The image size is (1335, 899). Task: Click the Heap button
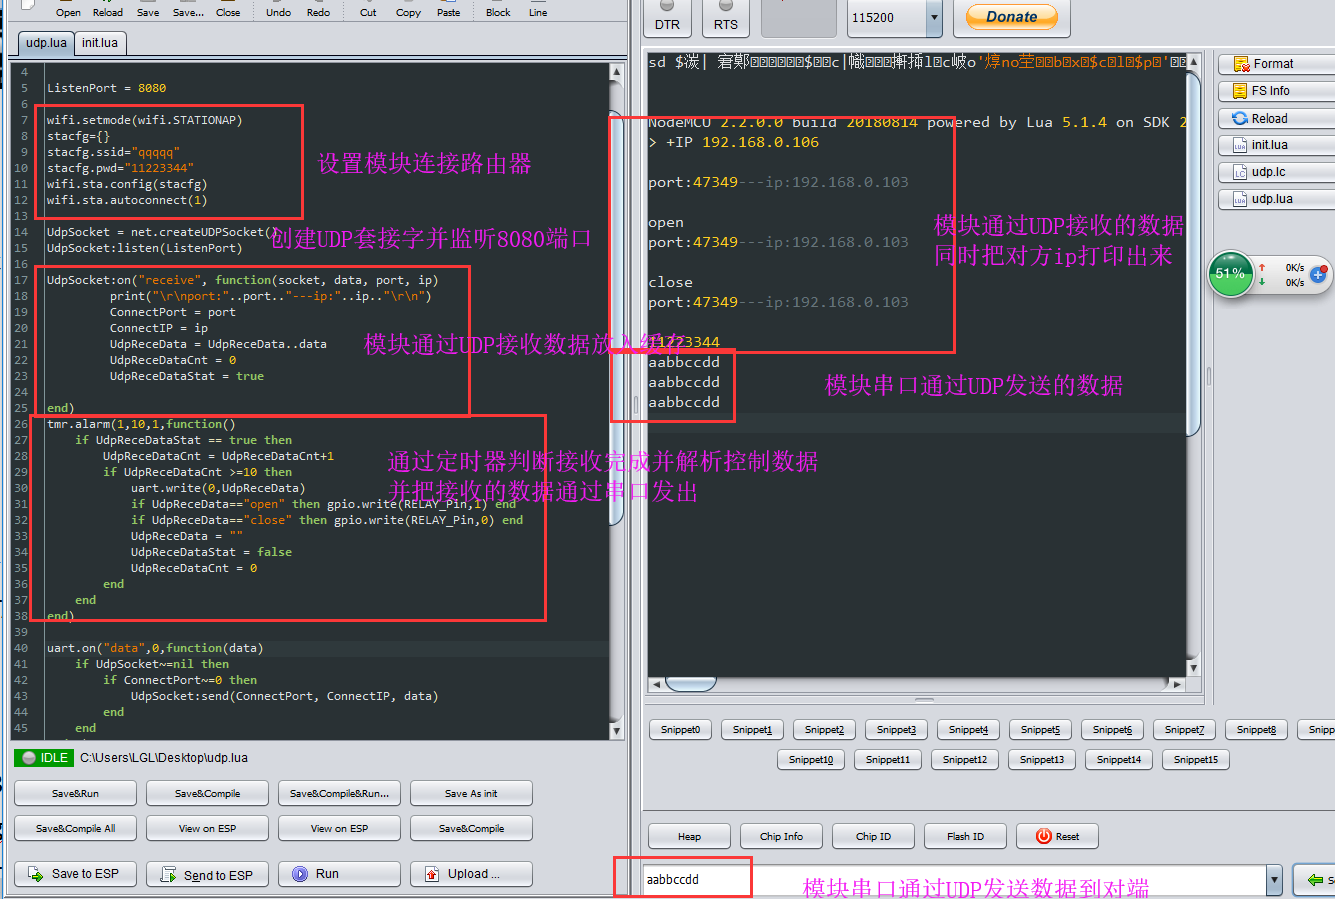[689, 836]
